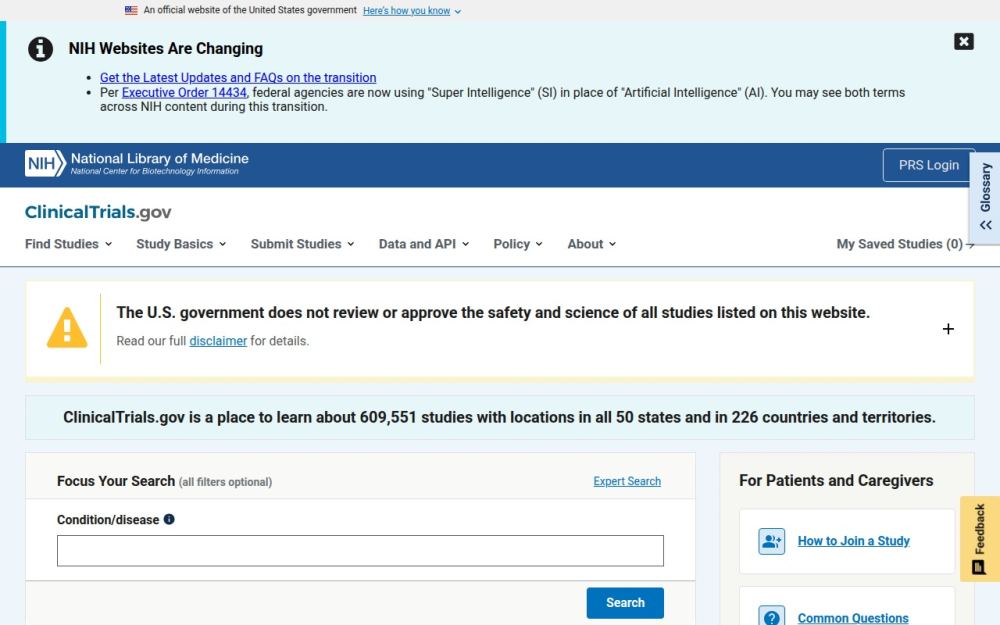The image size is (1000, 625).
Task: Open the Data and API menu
Action: point(423,244)
